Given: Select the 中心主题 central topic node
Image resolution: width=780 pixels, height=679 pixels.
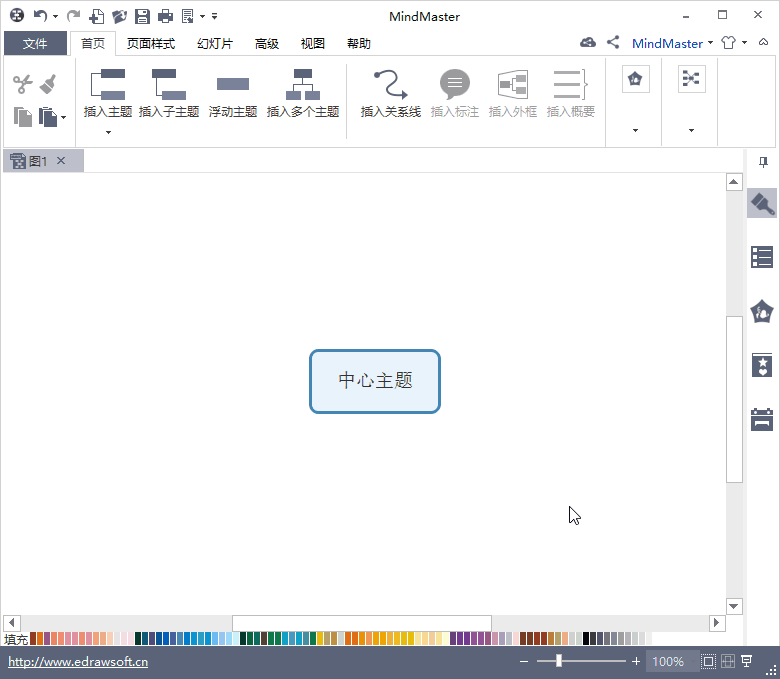Looking at the screenshot, I should click(375, 381).
